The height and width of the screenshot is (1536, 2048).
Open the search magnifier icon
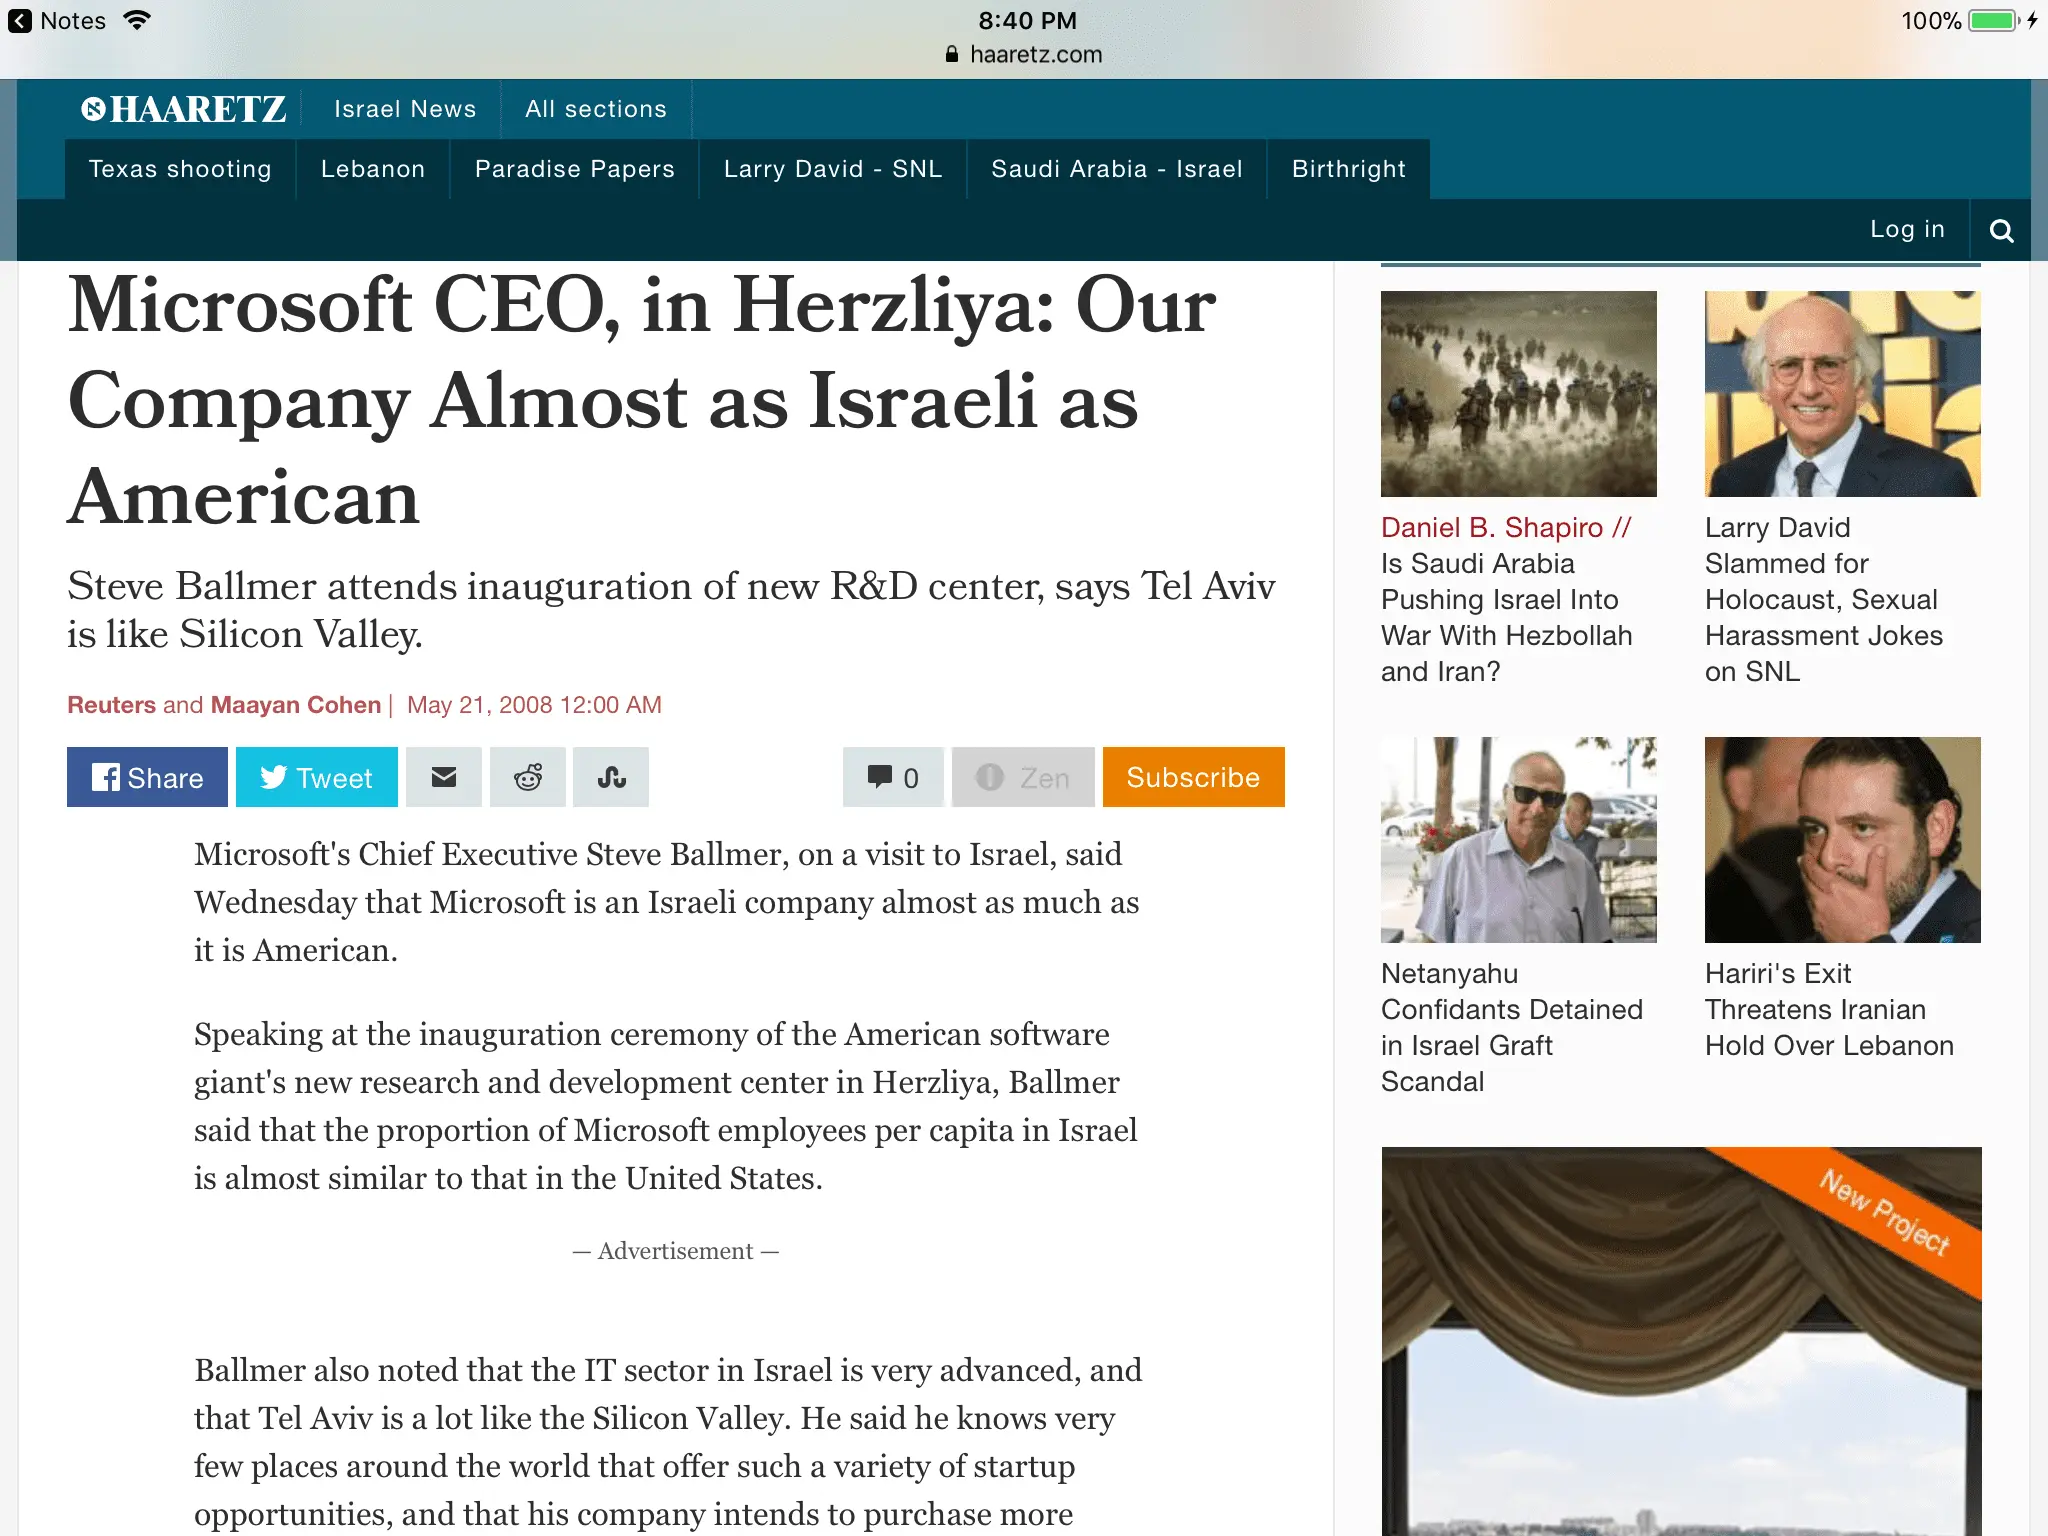2001,230
